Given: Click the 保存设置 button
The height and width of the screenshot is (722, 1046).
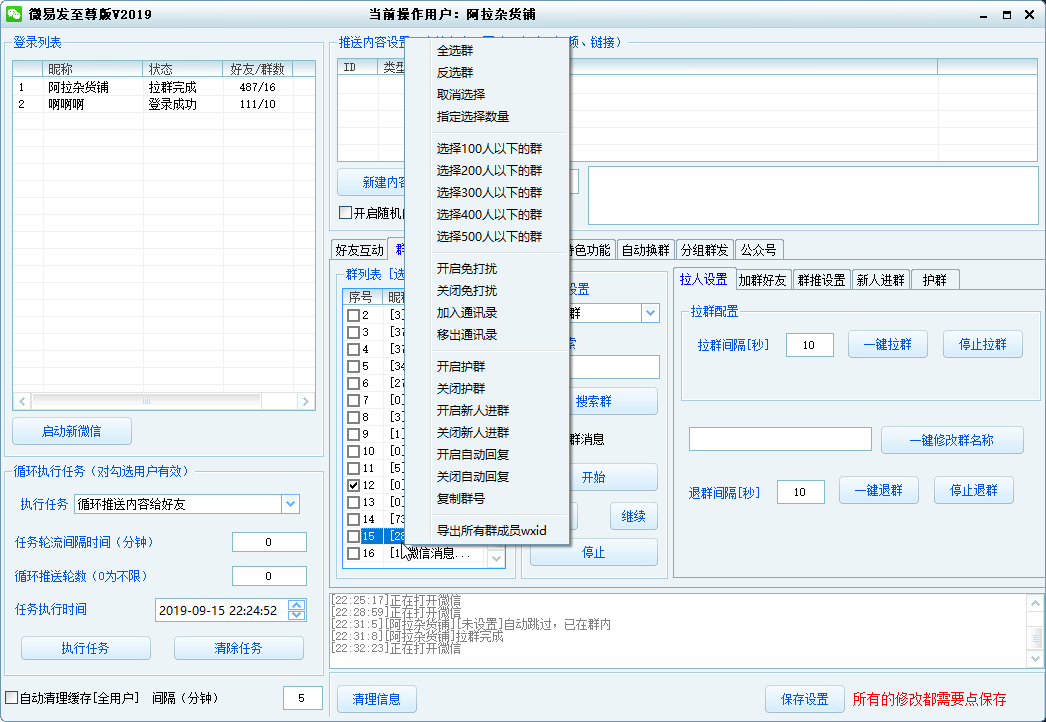Looking at the screenshot, I should pyautogui.click(x=805, y=699).
